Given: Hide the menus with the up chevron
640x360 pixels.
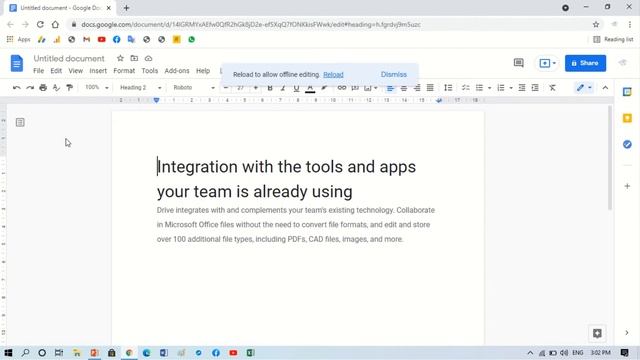Looking at the screenshot, I should 605,88.
